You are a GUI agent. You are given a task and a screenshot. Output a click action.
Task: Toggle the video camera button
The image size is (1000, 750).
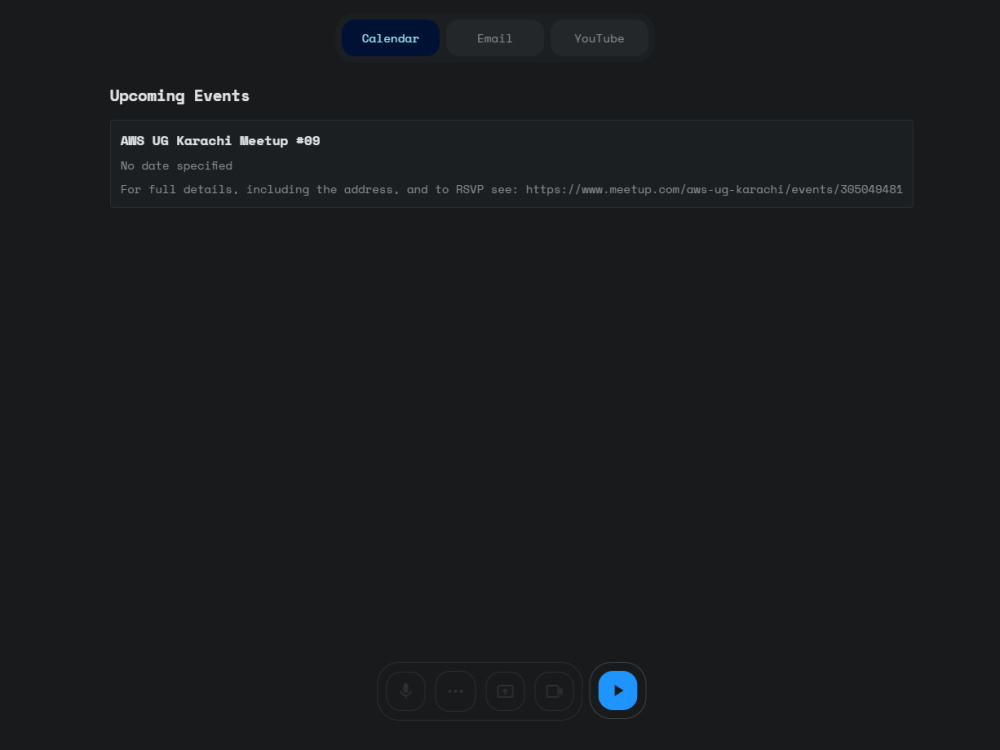point(554,691)
